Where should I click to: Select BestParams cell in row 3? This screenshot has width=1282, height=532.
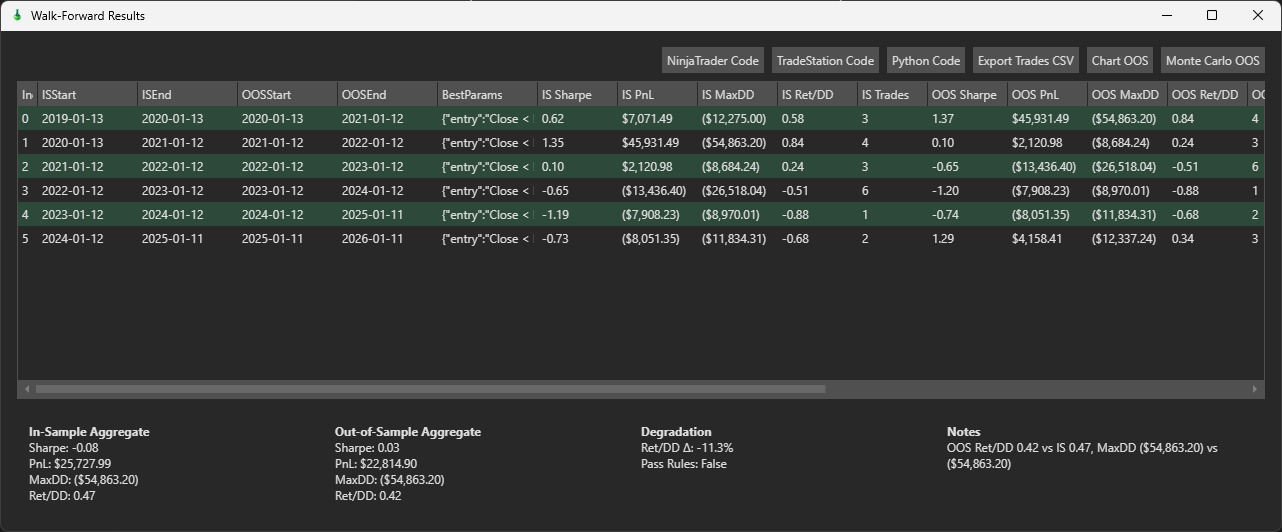click(x=487, y=191)
